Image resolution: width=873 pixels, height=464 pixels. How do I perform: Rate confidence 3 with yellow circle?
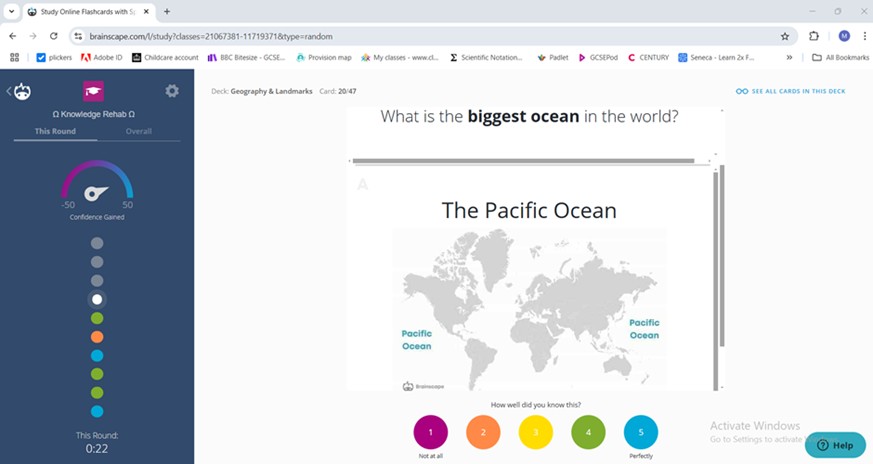coord(535,432)
